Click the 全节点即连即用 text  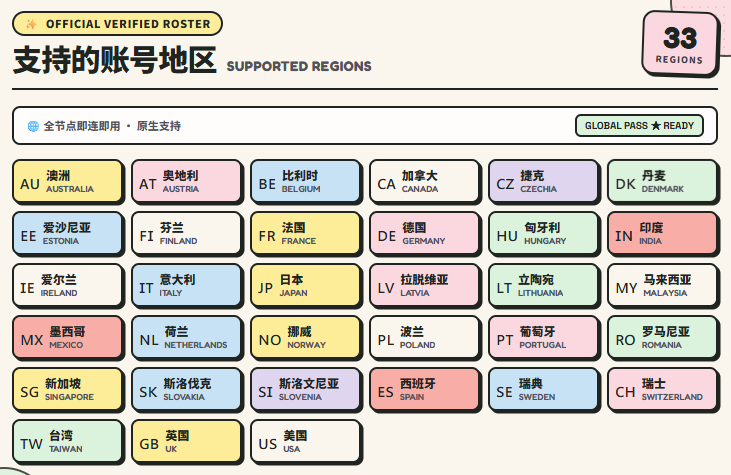click(x=82, y=126)
